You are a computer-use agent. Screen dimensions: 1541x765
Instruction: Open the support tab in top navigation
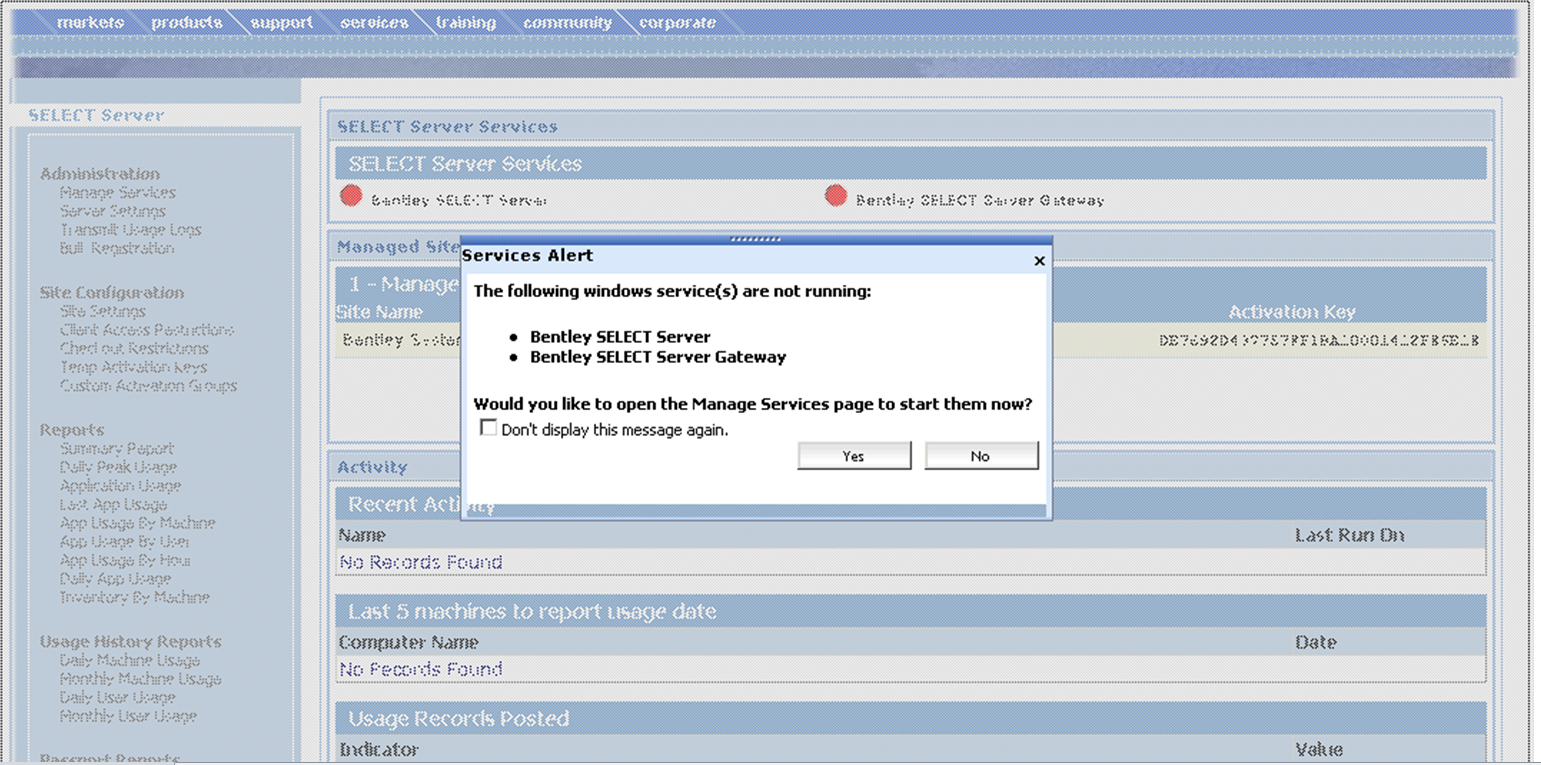coord(282,22)
